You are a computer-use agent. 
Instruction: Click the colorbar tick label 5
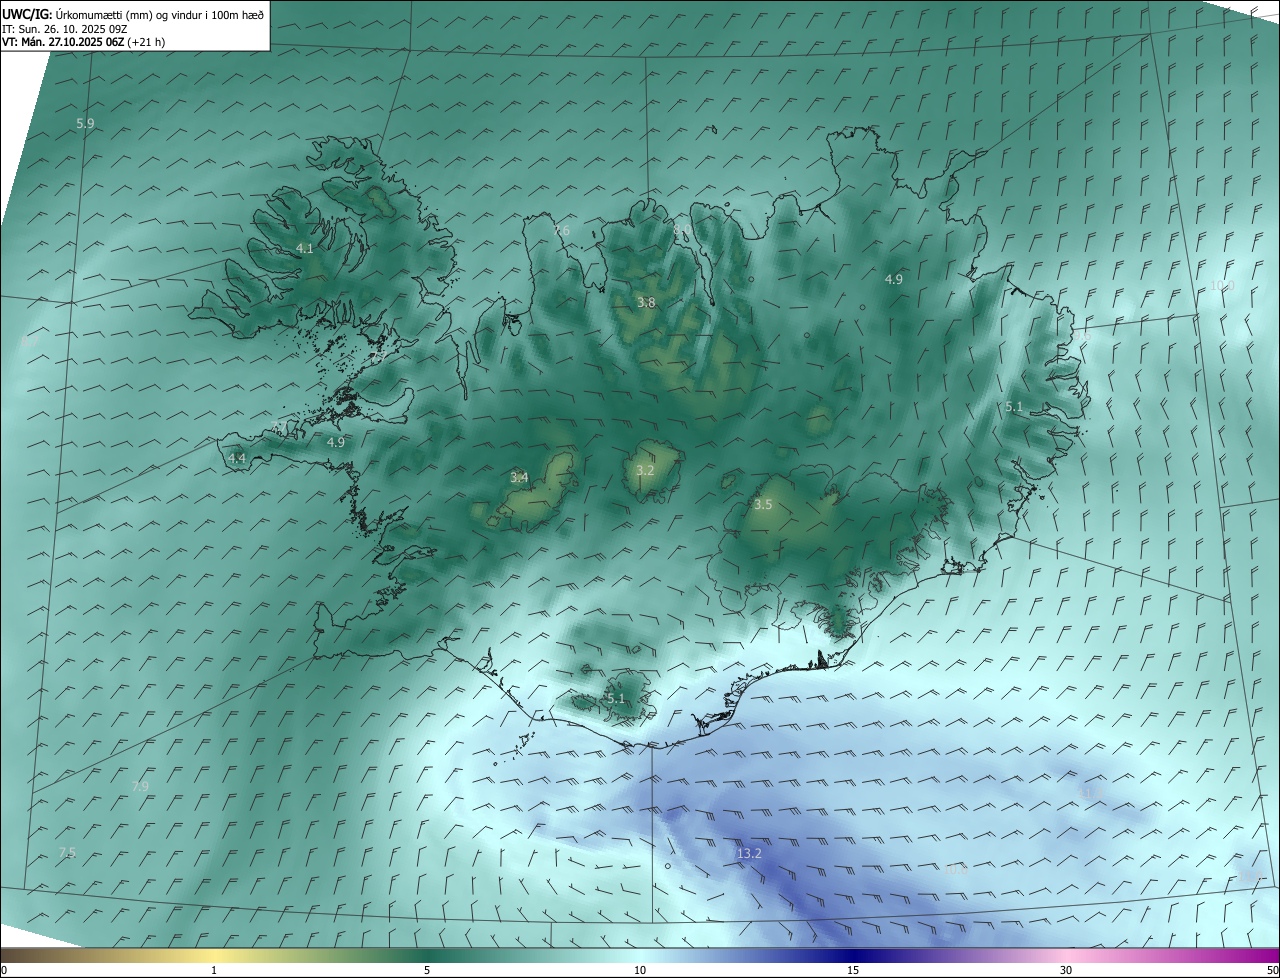pyautogui.click(x=427, y=970)
